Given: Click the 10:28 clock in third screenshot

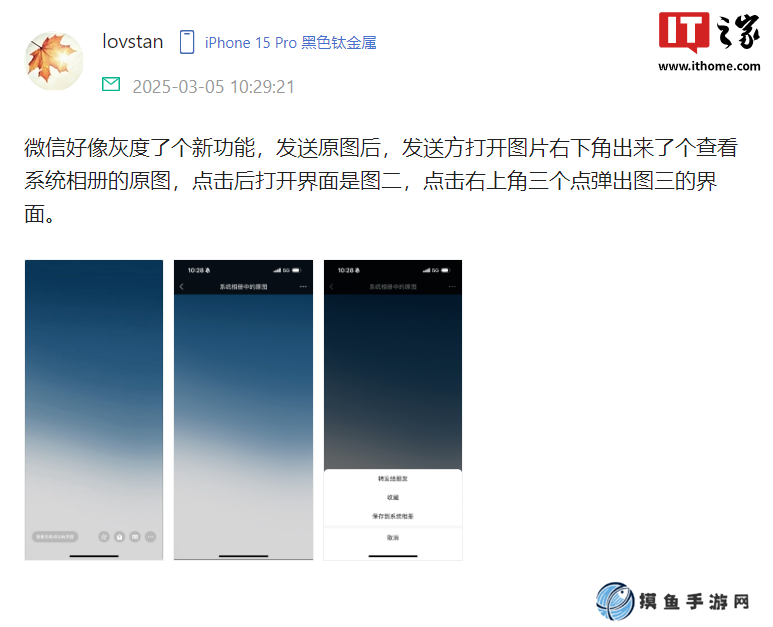Looking at the screenshot, I should pos(346,270).
